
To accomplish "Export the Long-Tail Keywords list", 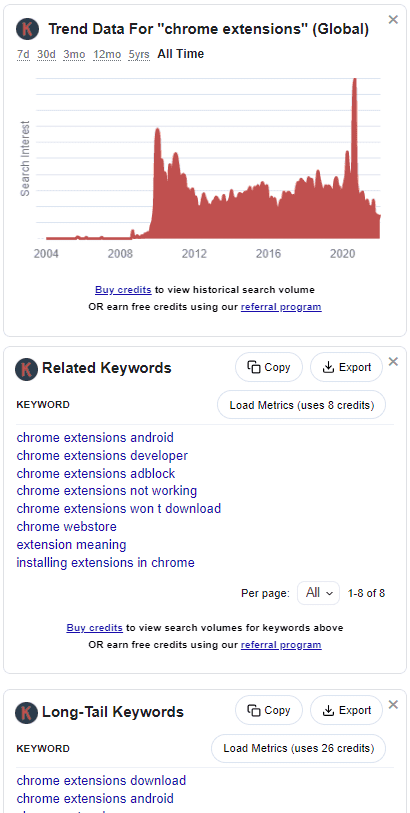I will tap(347, 710).
